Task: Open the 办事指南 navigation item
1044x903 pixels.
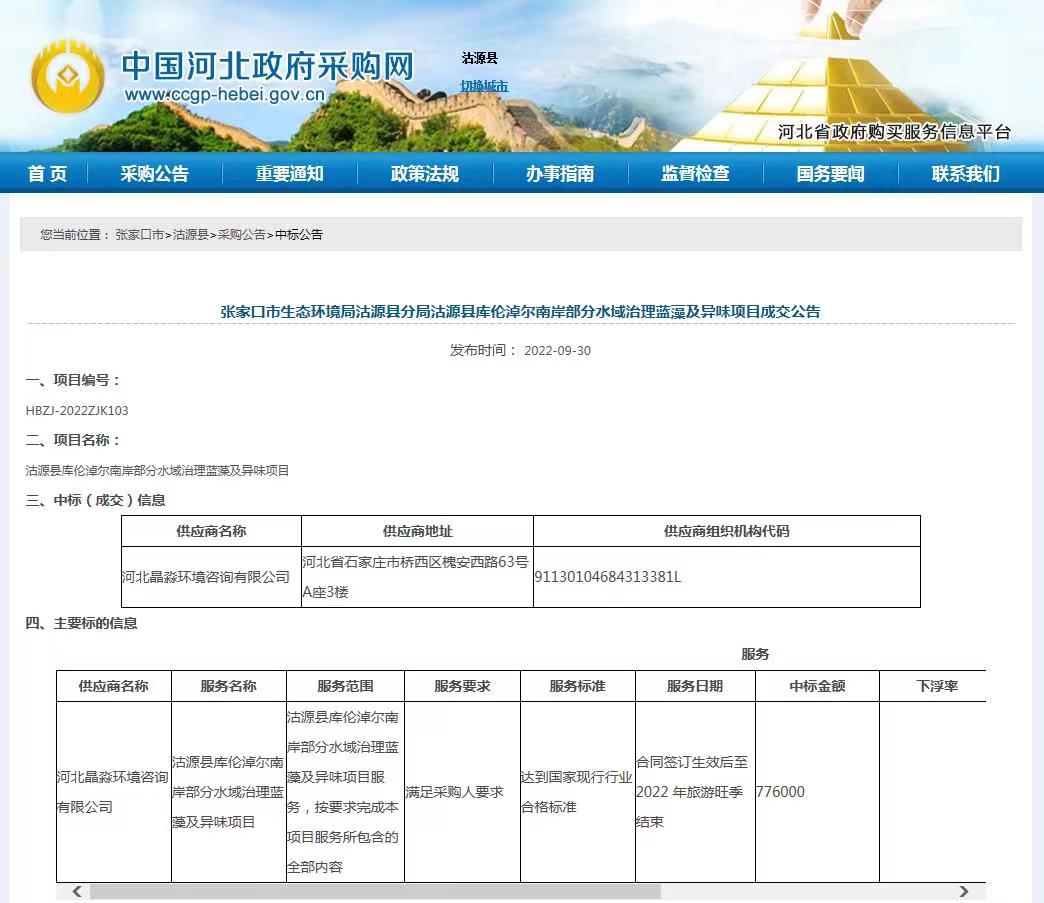Action: tap(560, 174)
